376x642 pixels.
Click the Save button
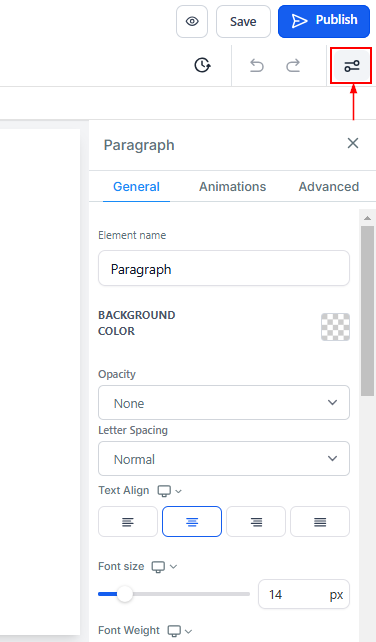click(x=243, y=21)
